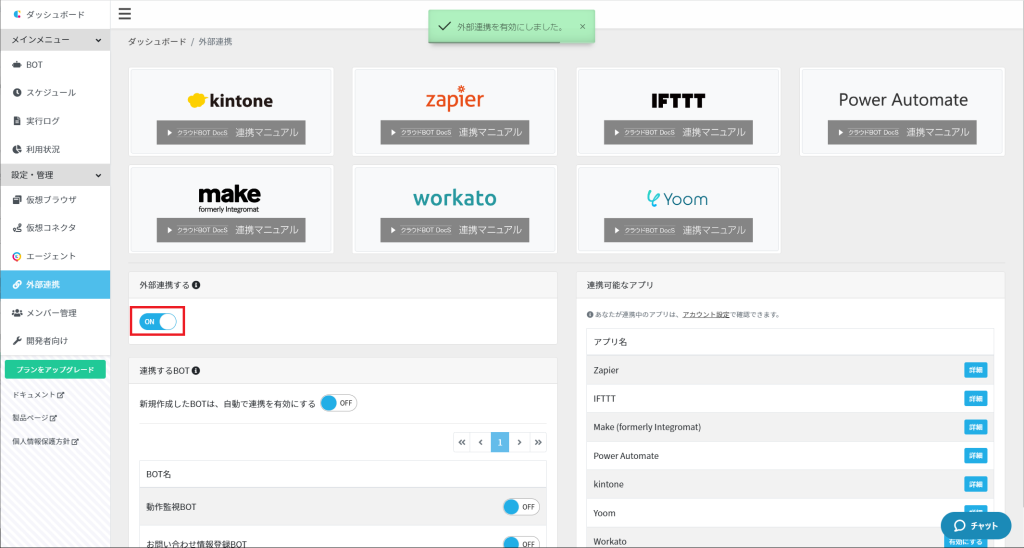
Task: Open 仮想ブラウザ in the sidebar
Action: 56,200
